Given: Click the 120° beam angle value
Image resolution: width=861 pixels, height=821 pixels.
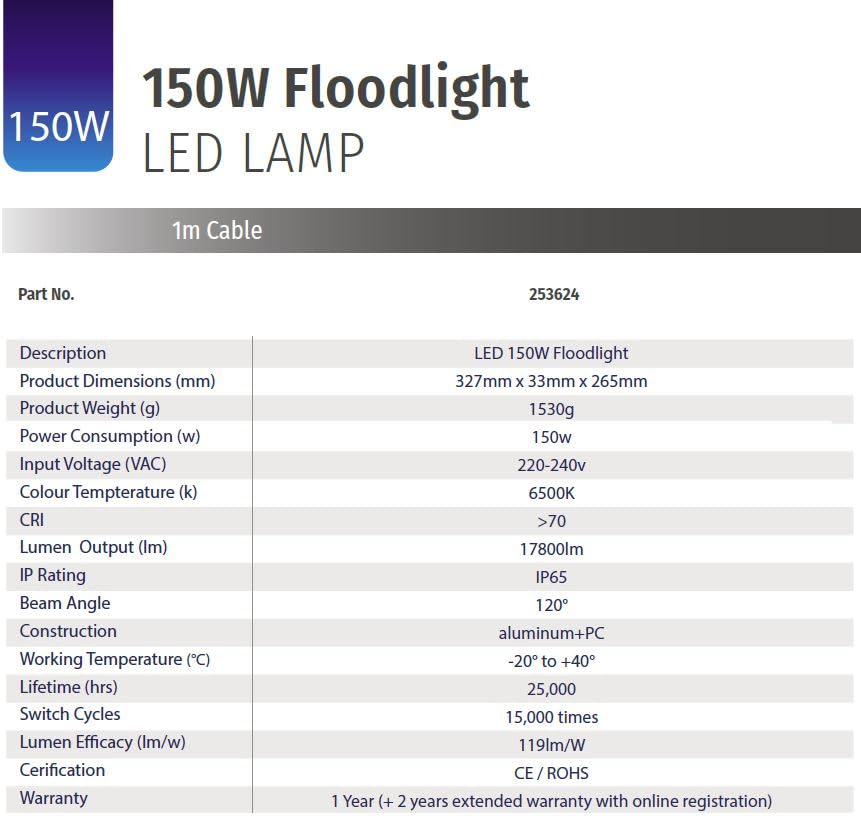Looking at the screenshot, I should [x=551, y=605].
